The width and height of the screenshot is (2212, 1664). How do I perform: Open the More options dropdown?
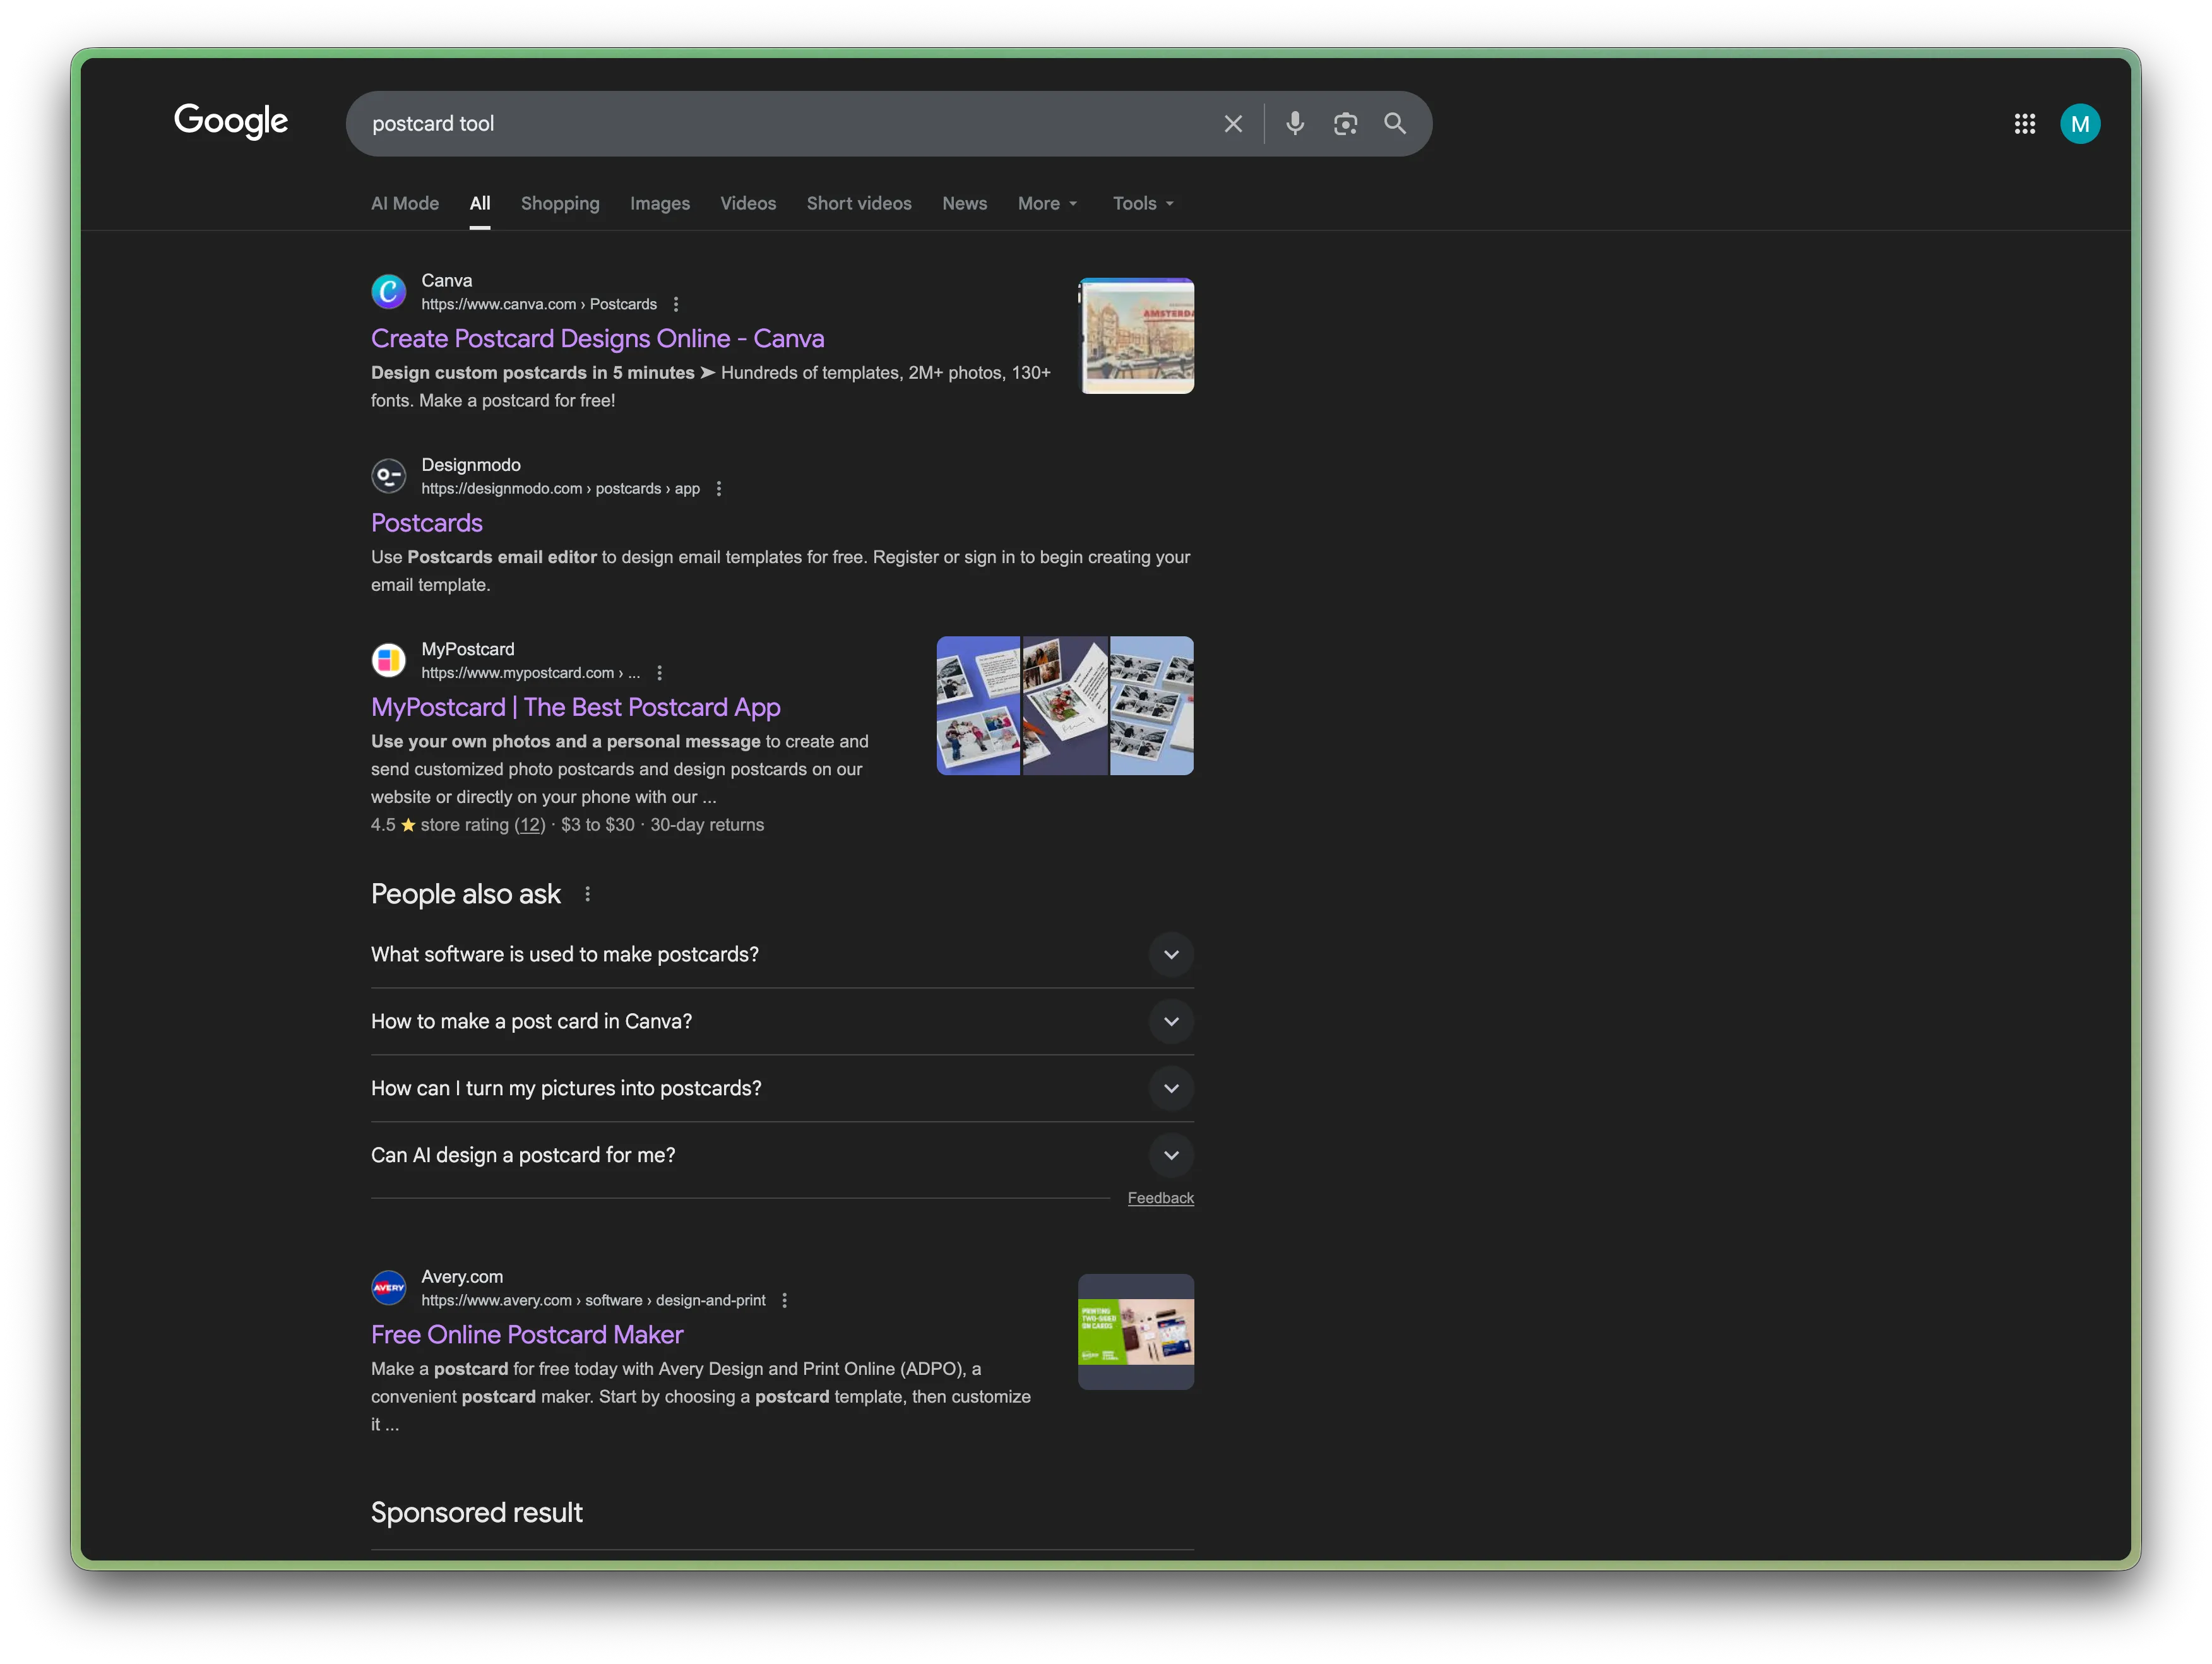click(1046, 203)
